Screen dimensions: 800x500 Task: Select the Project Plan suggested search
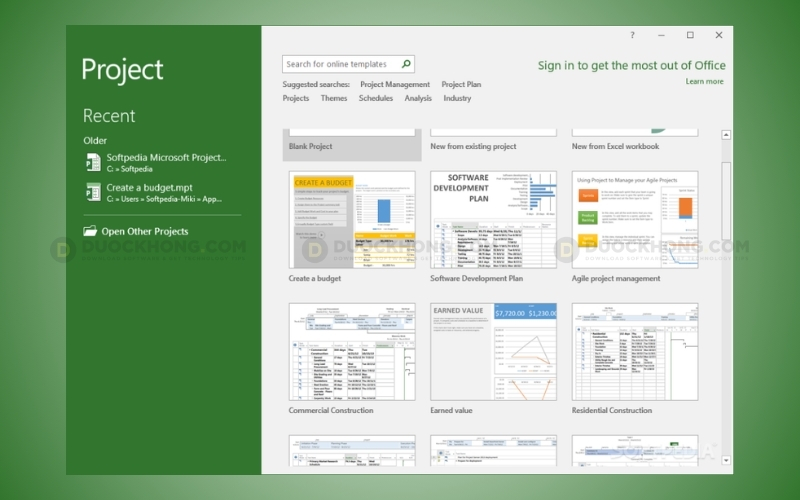(x=461, y=85)
